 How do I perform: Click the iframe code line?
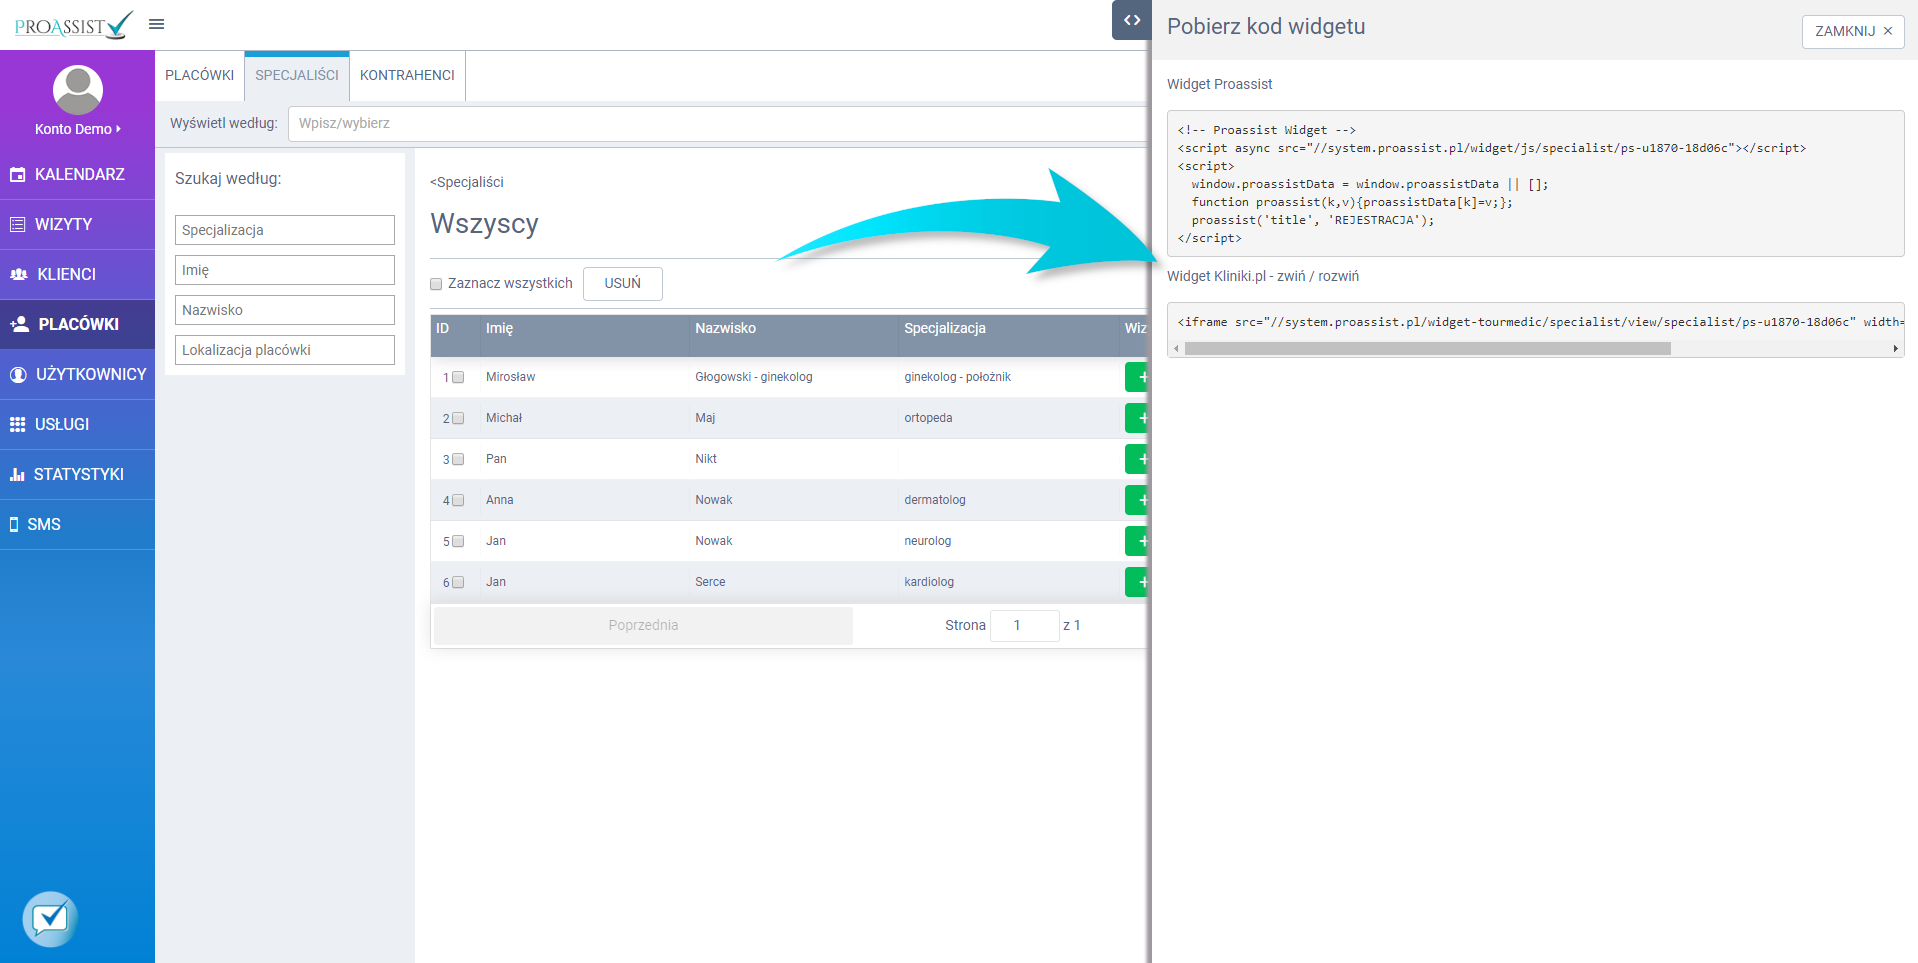[x=1540, y=322]
